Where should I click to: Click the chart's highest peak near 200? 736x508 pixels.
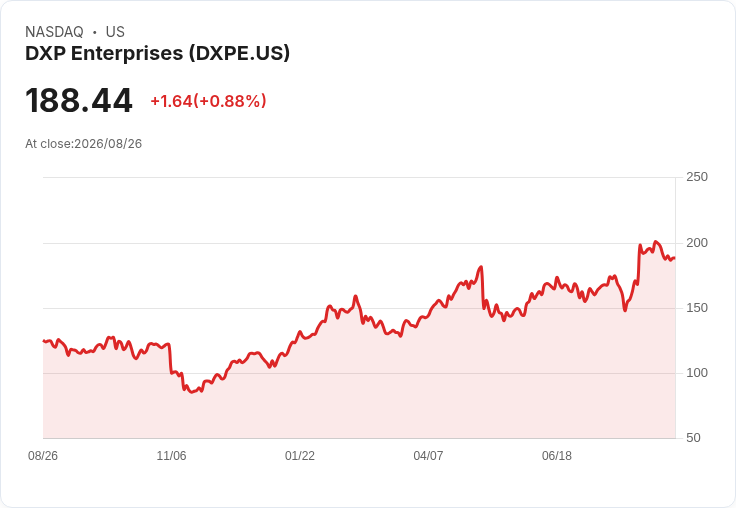tap(656, 242)
